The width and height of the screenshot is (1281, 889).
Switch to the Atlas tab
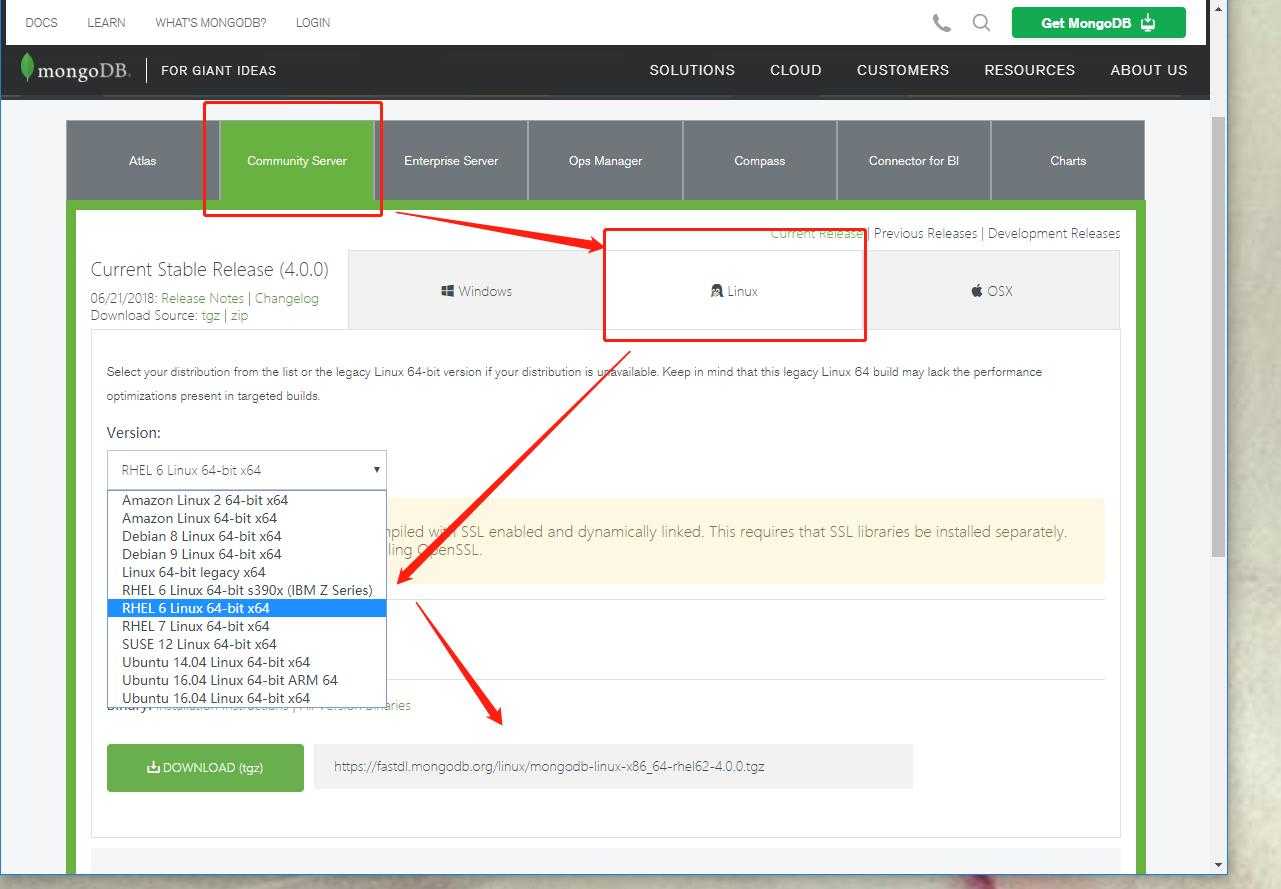point(143,161)
